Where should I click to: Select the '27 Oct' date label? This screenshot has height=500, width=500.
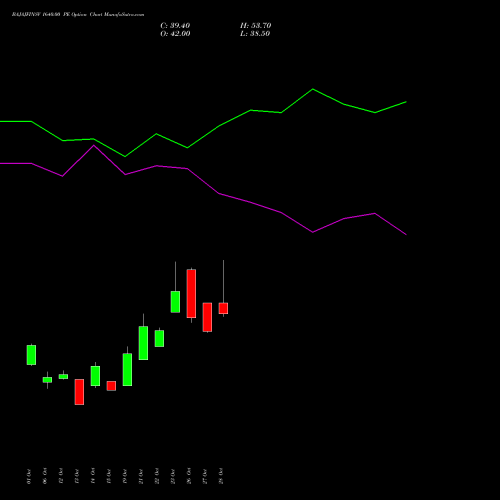coord(205,476)
